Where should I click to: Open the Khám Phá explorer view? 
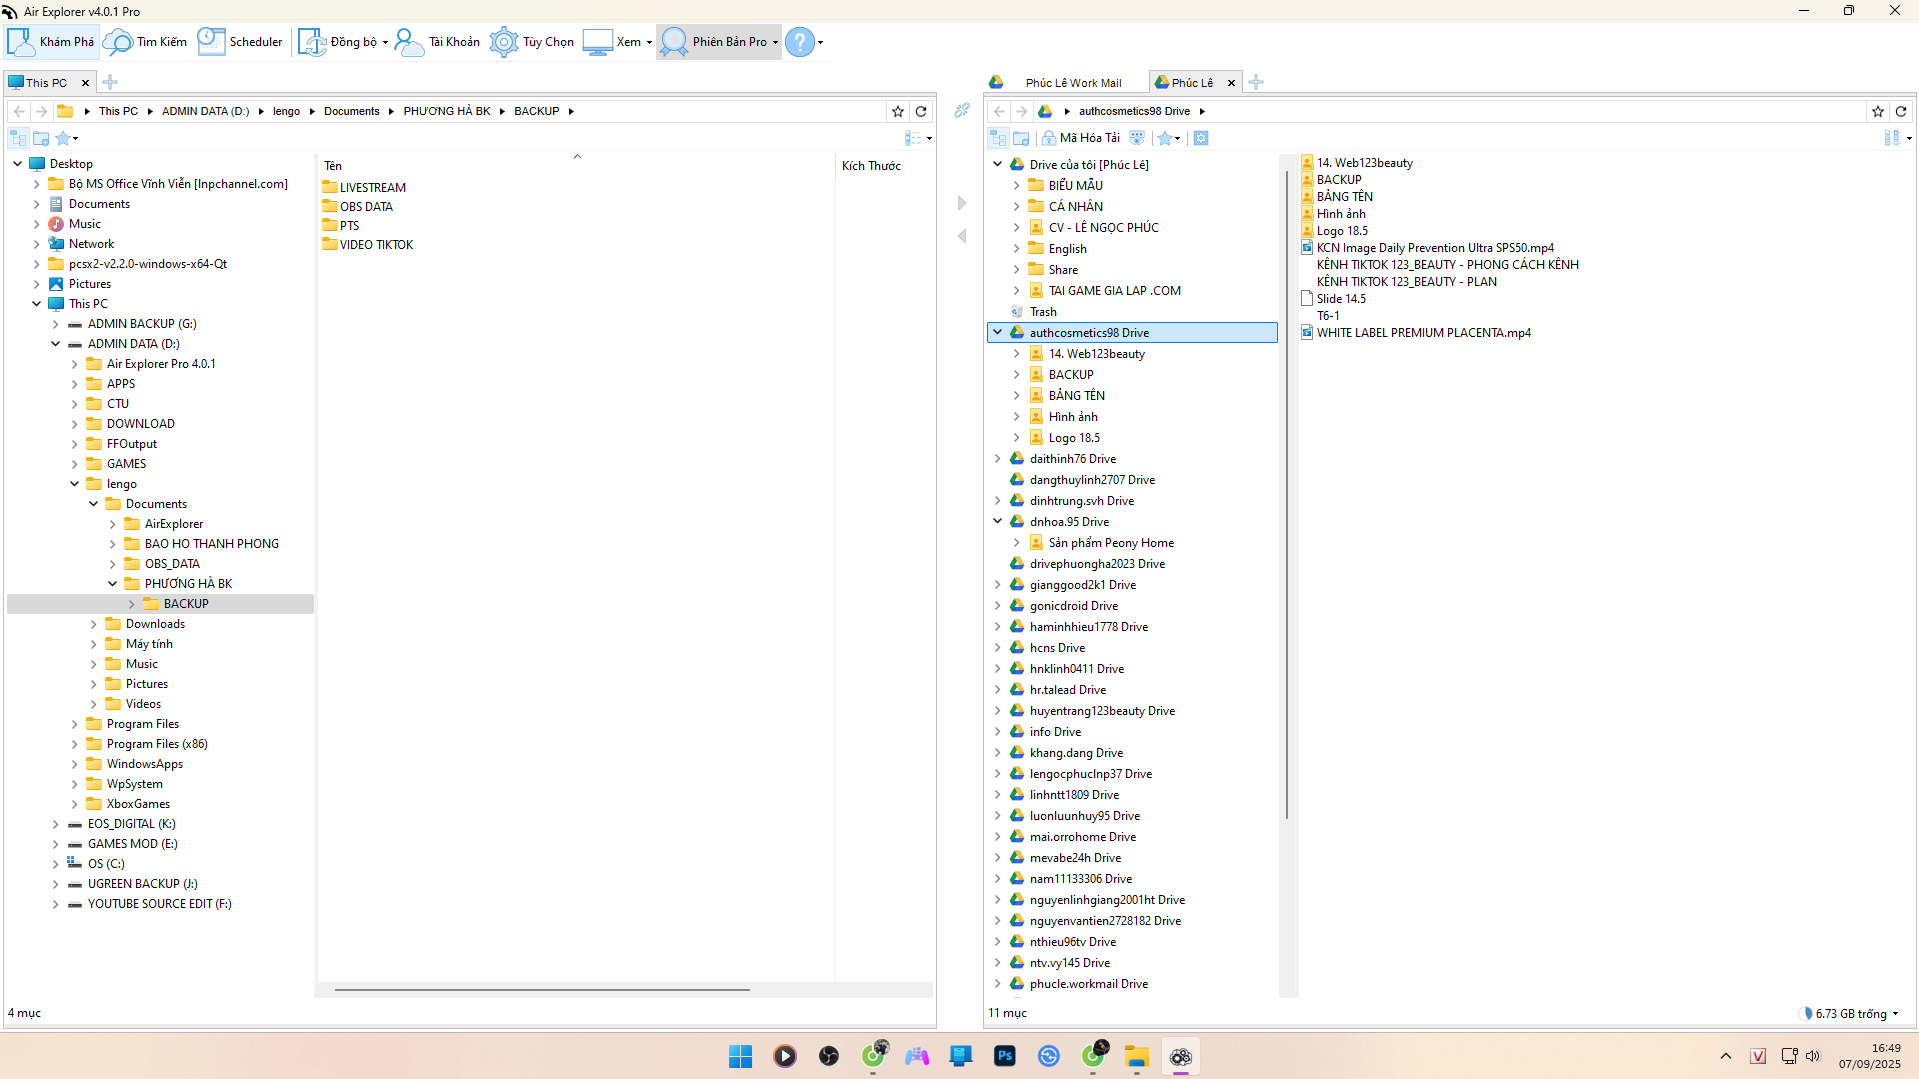51,42
